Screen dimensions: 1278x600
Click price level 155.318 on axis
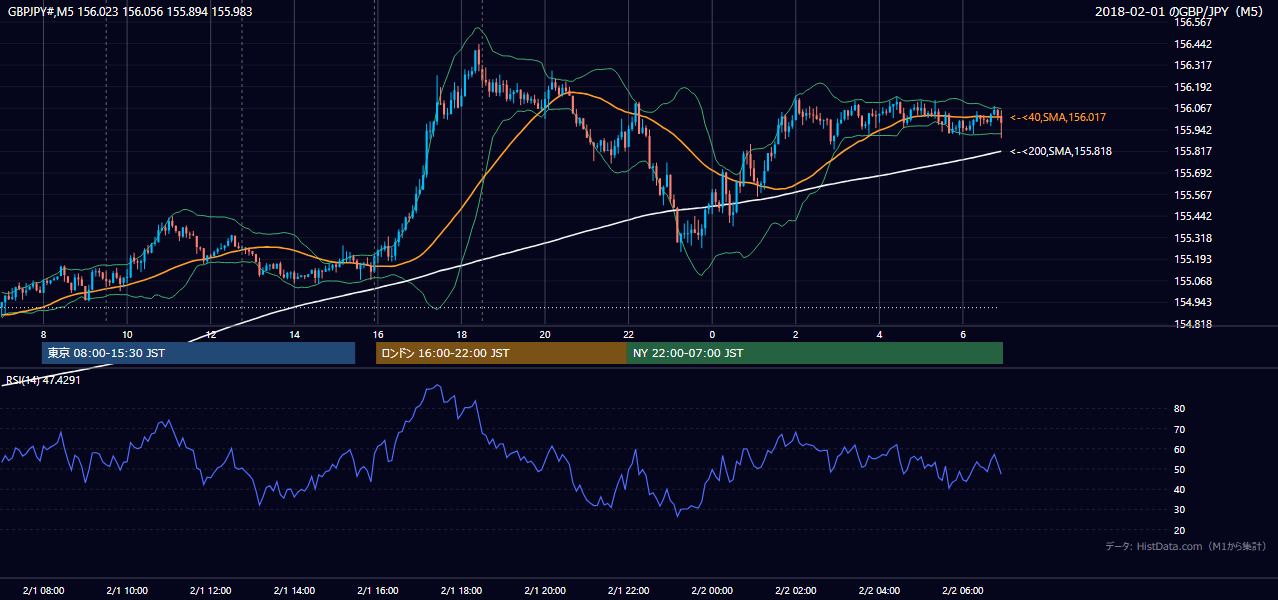[1193, 238]
